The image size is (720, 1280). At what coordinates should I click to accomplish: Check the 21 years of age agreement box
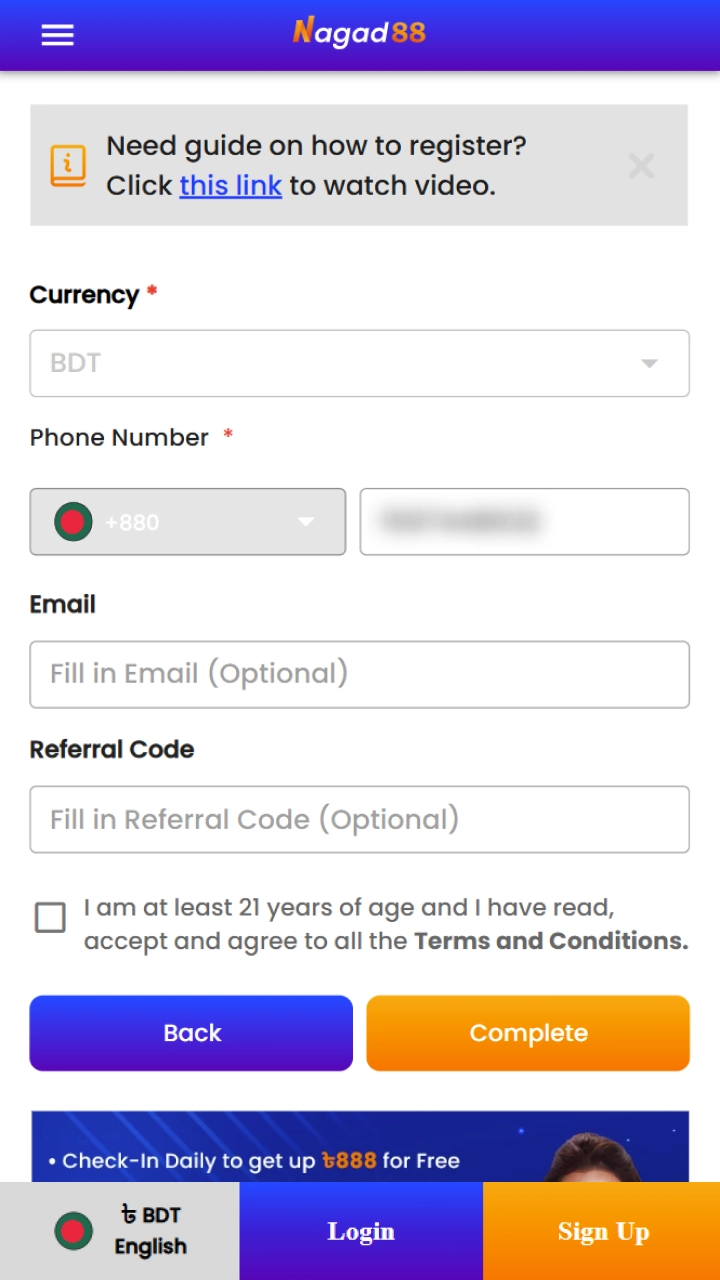click(50, 919)
